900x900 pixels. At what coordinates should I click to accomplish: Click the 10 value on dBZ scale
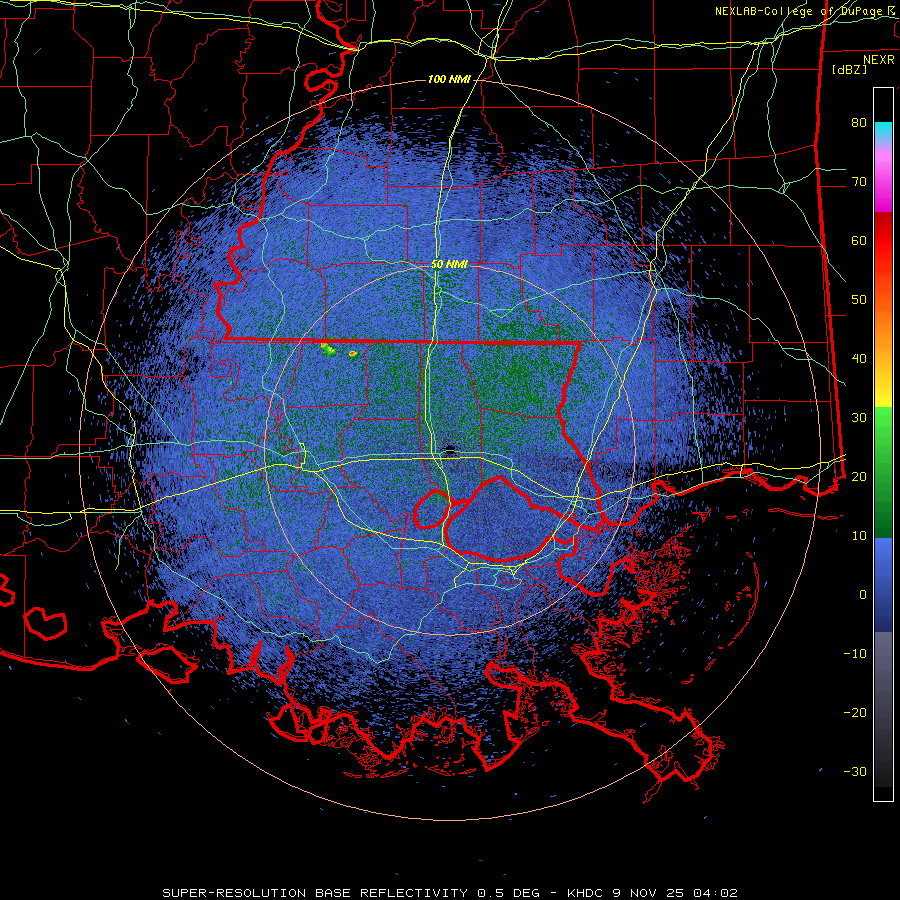click(x=859, y=536)
